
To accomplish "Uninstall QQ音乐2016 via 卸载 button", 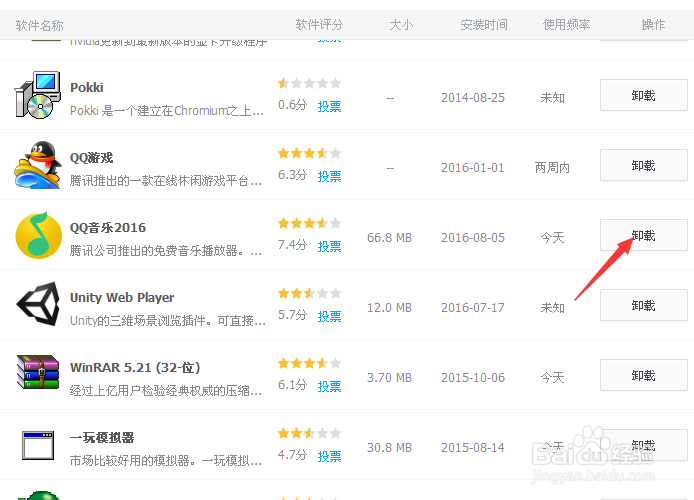I will 643,235.
